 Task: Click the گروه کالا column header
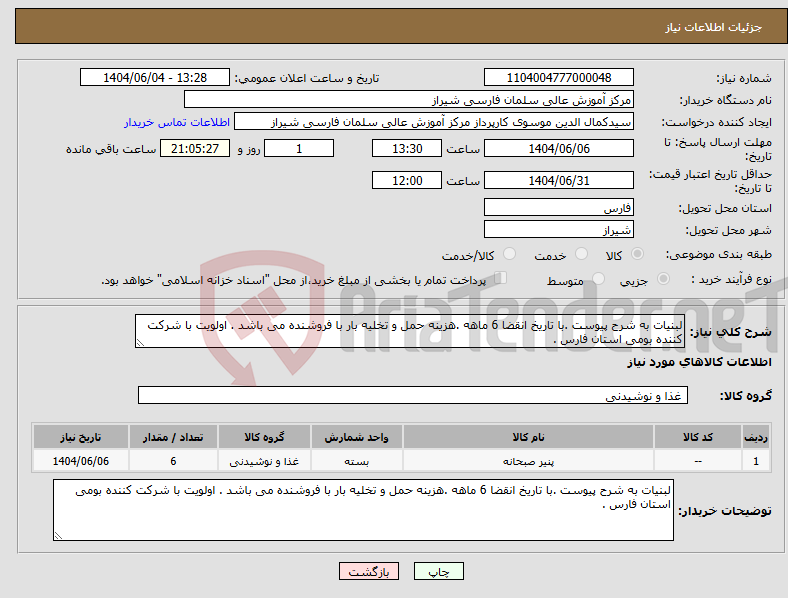coord(264,437)
